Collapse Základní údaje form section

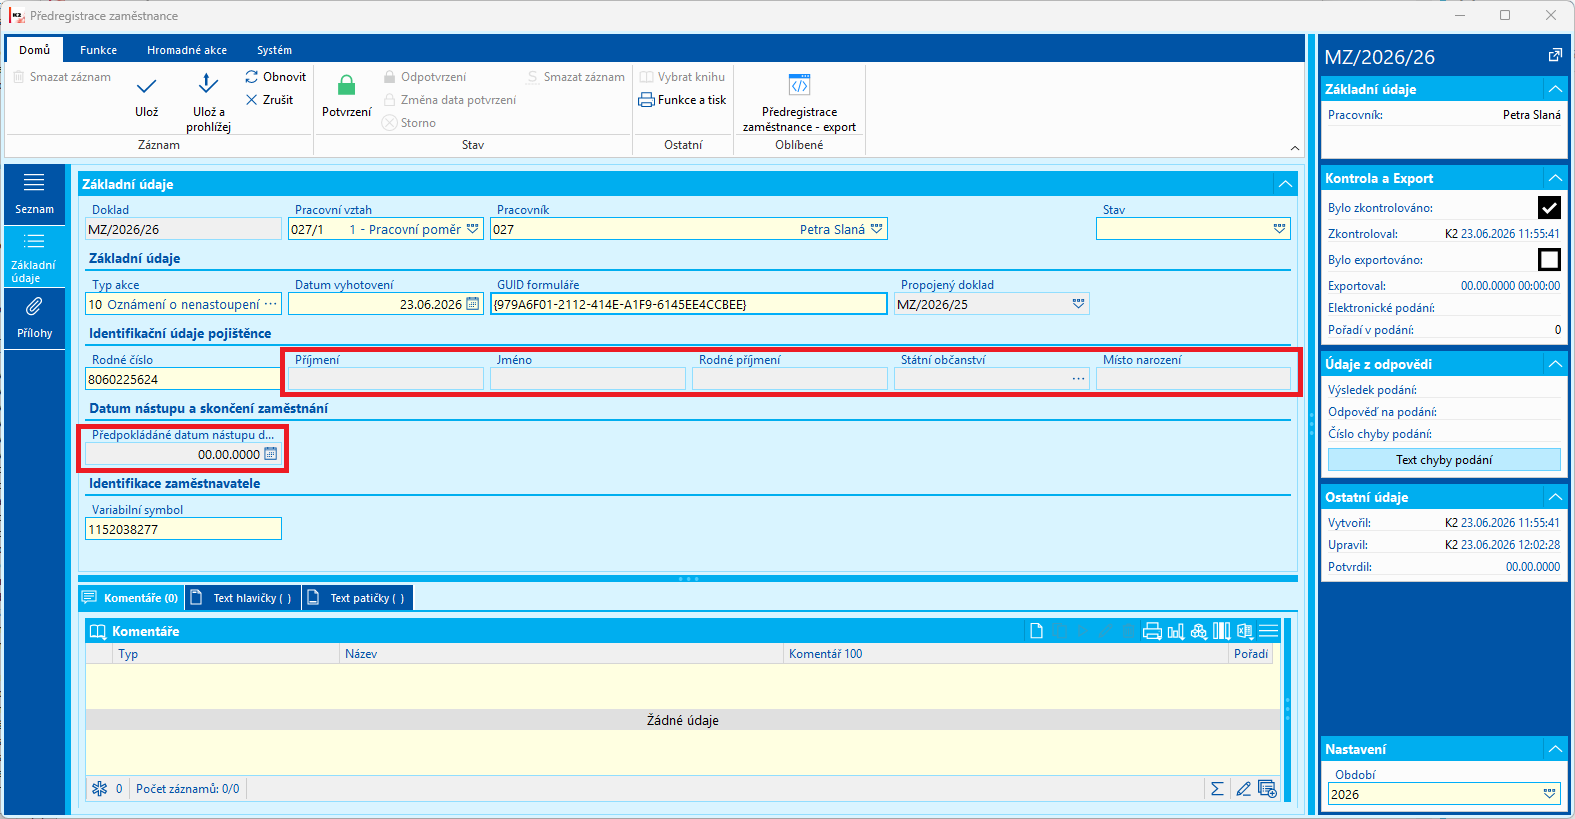pyautogui.click(x=1286, y=184)
